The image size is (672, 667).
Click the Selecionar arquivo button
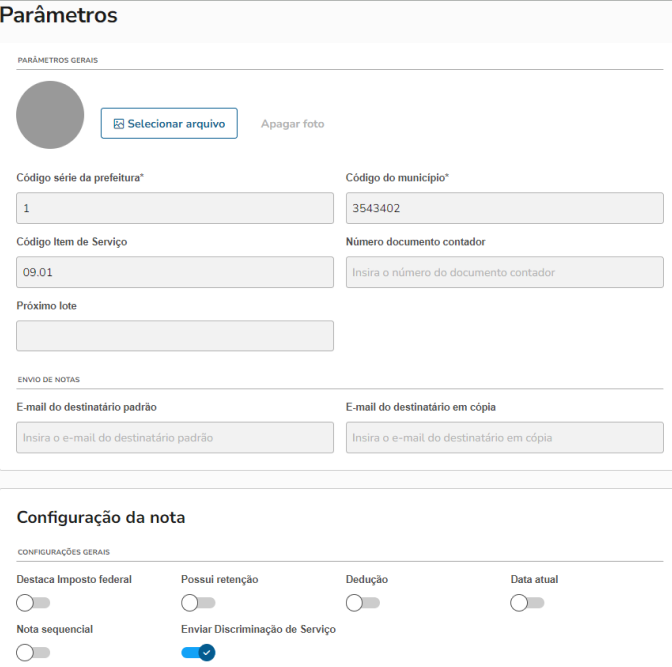[x=169, y=123]
